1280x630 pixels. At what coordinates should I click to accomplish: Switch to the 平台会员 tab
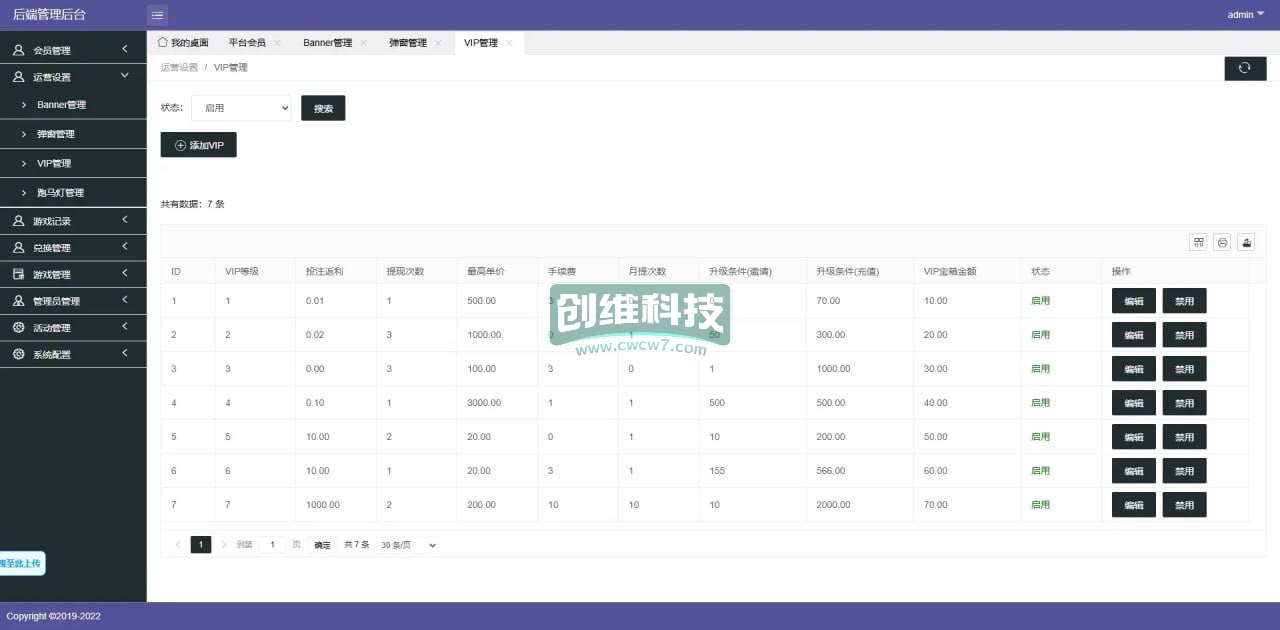[247, 43]
